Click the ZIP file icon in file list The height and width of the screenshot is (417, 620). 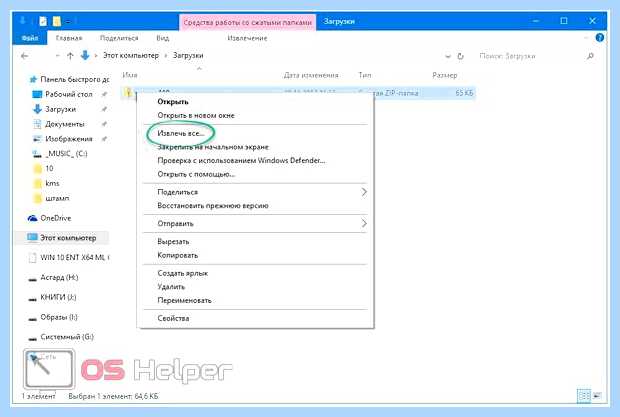(128, 92)
